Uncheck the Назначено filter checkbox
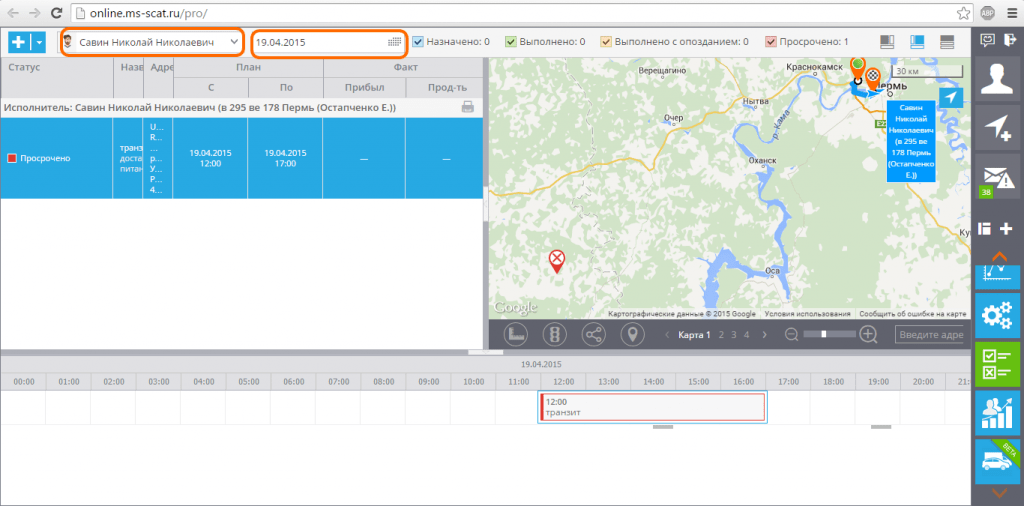Image resolution: width=1024 pixels, height=506 pixels. point(418,42)
